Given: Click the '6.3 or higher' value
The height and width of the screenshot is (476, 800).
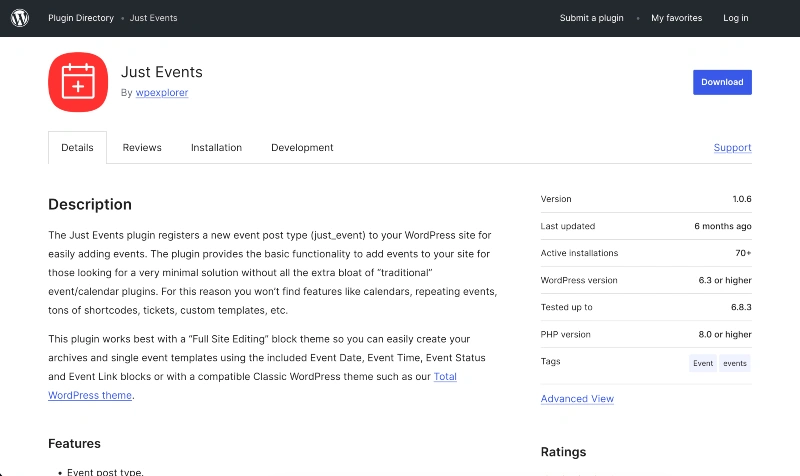Looking at the screenshot, I should 725,280.
